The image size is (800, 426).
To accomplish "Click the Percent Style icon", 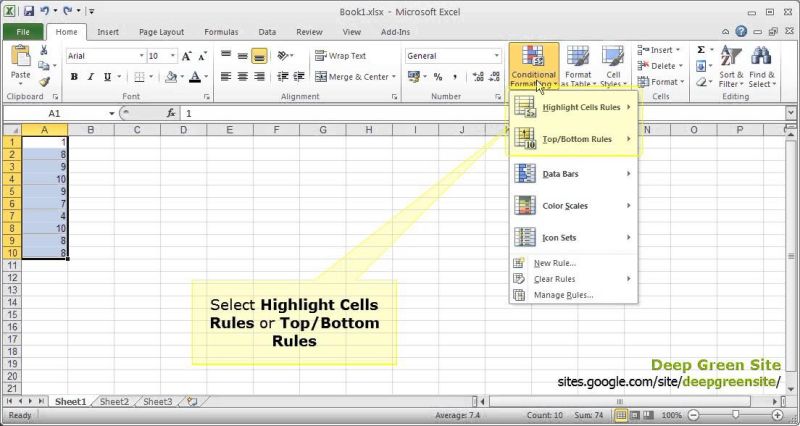I will pyautogui.click(x=438, y=77).
